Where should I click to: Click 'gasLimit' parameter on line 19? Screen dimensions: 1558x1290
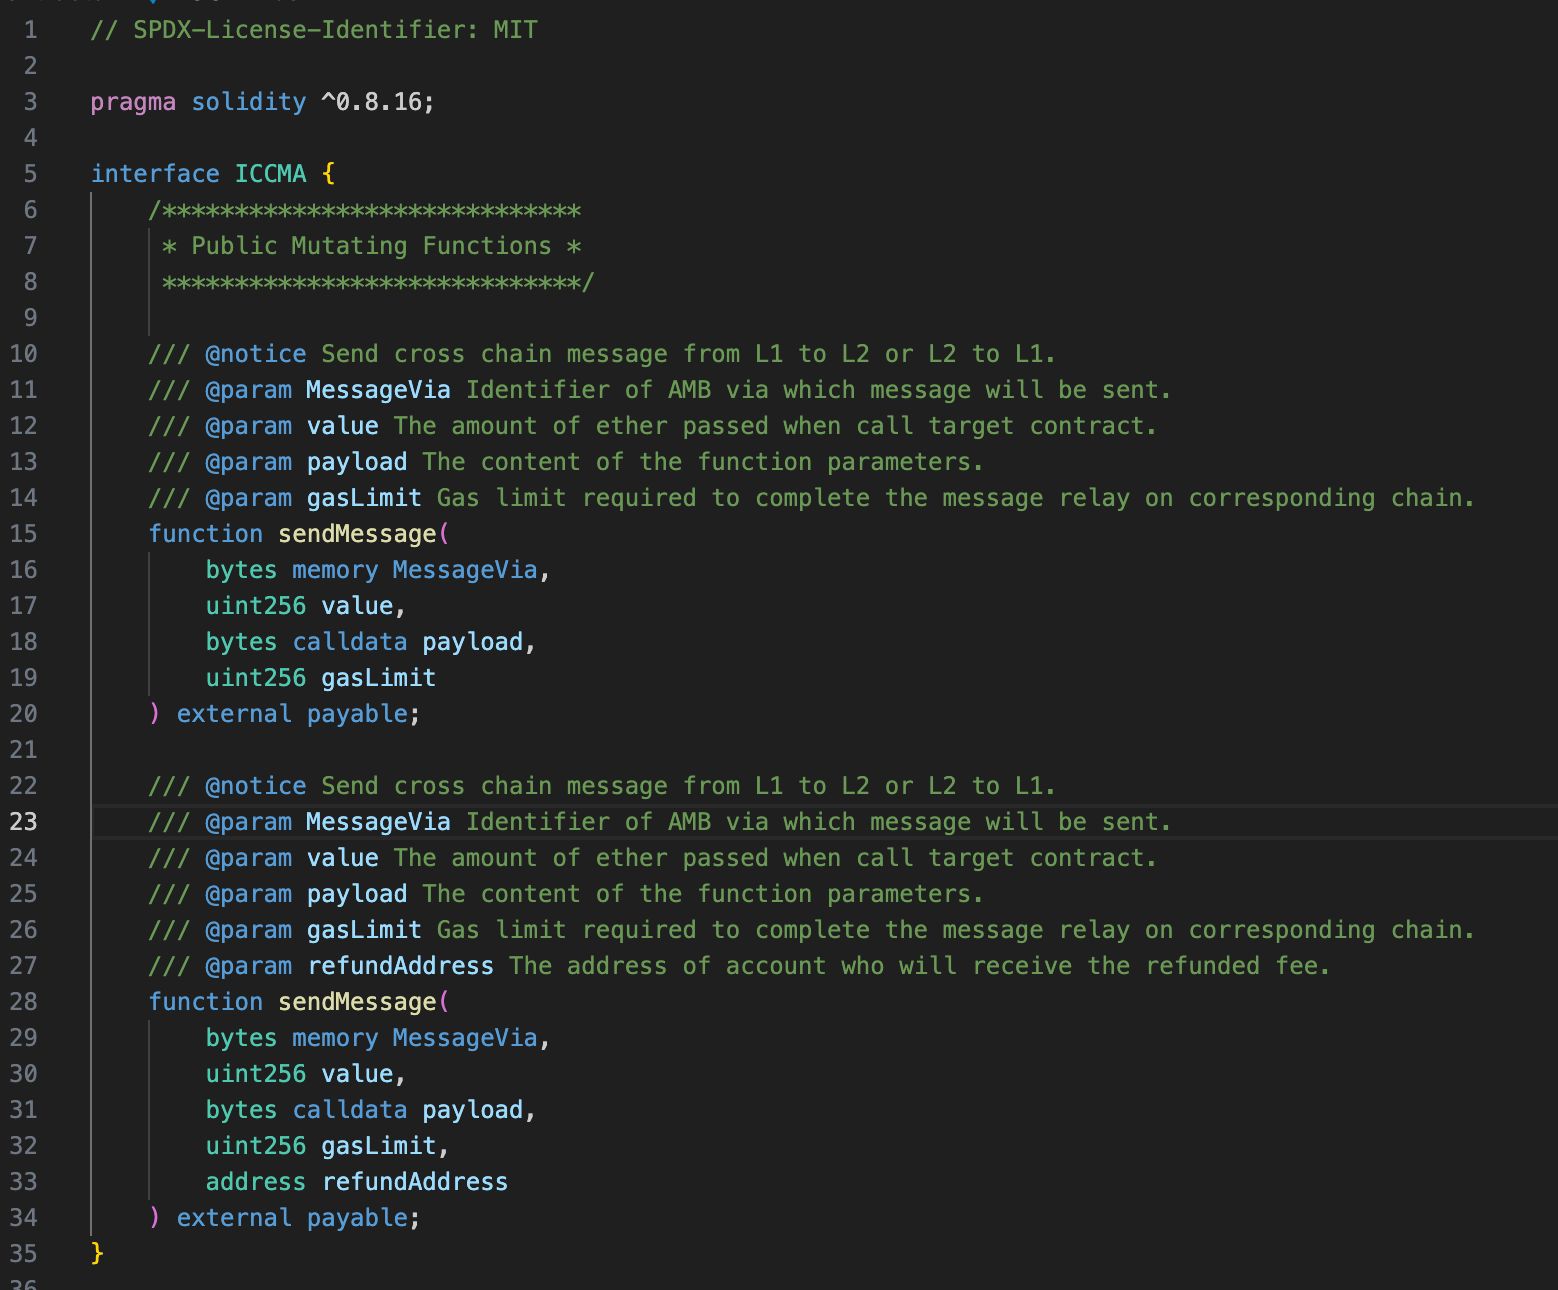pos(378,678)
